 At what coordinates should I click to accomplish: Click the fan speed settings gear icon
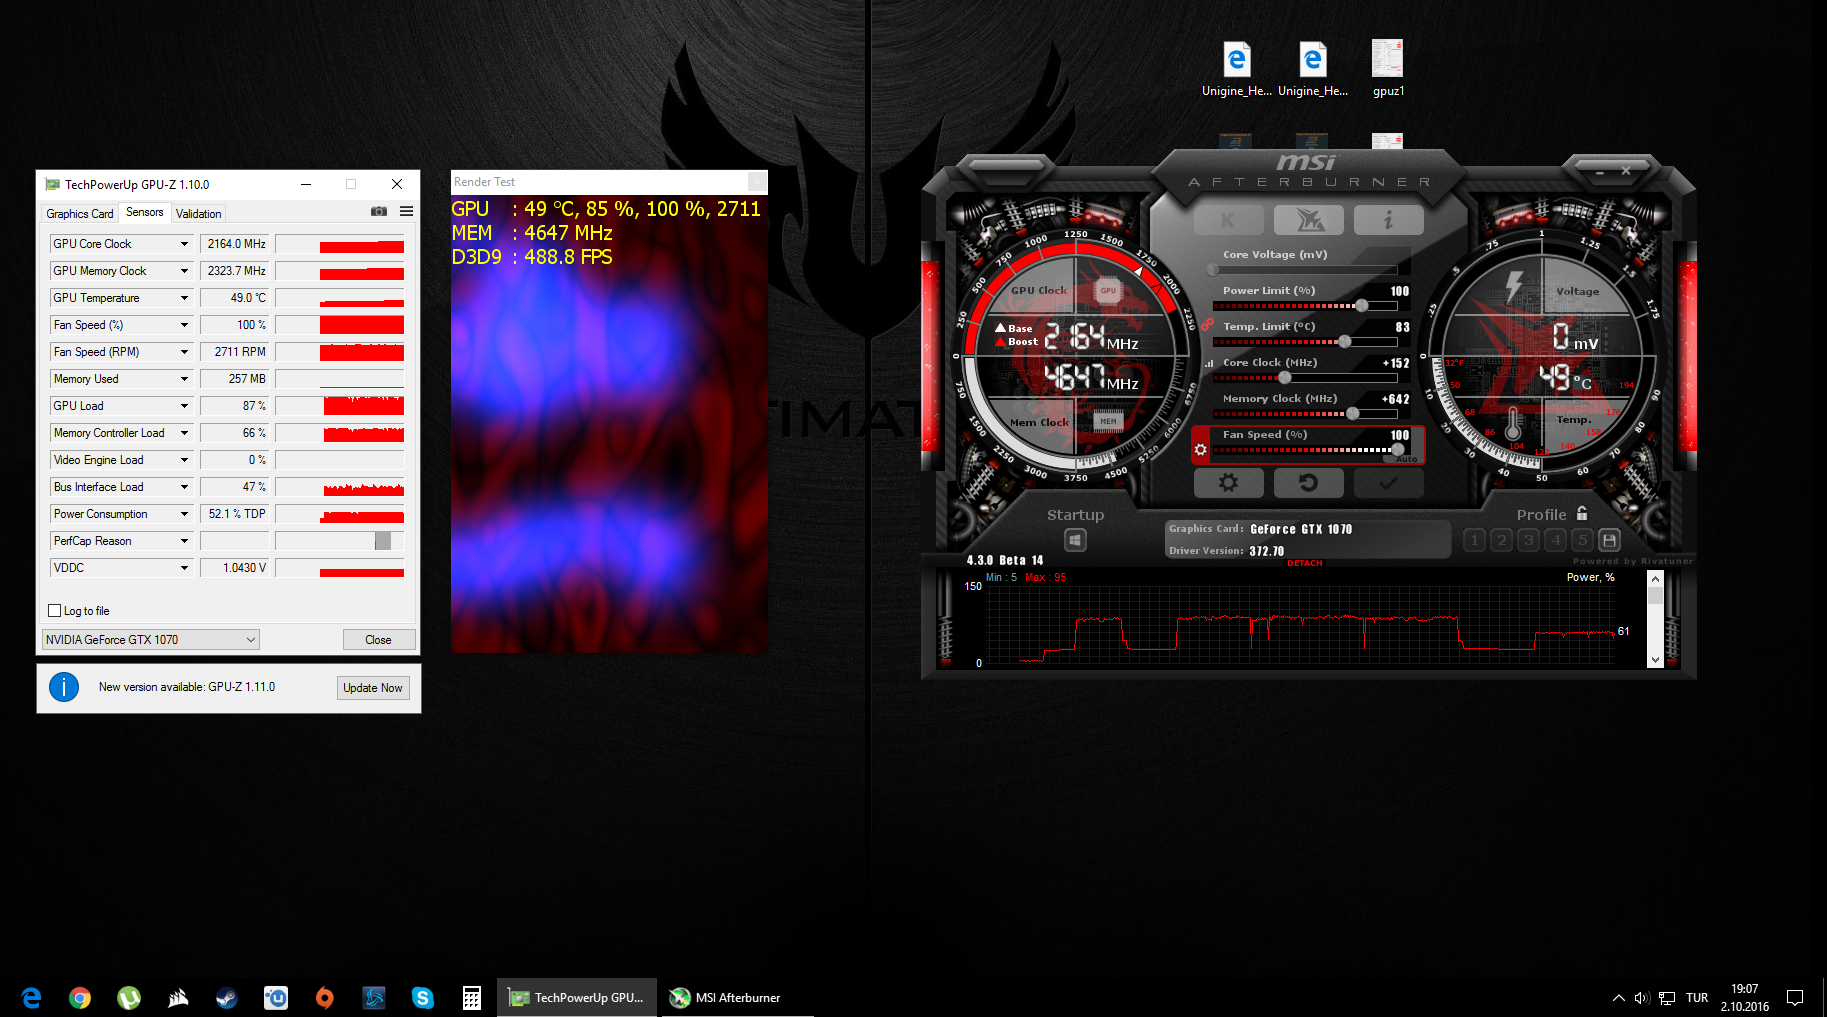click(1200, 450)
